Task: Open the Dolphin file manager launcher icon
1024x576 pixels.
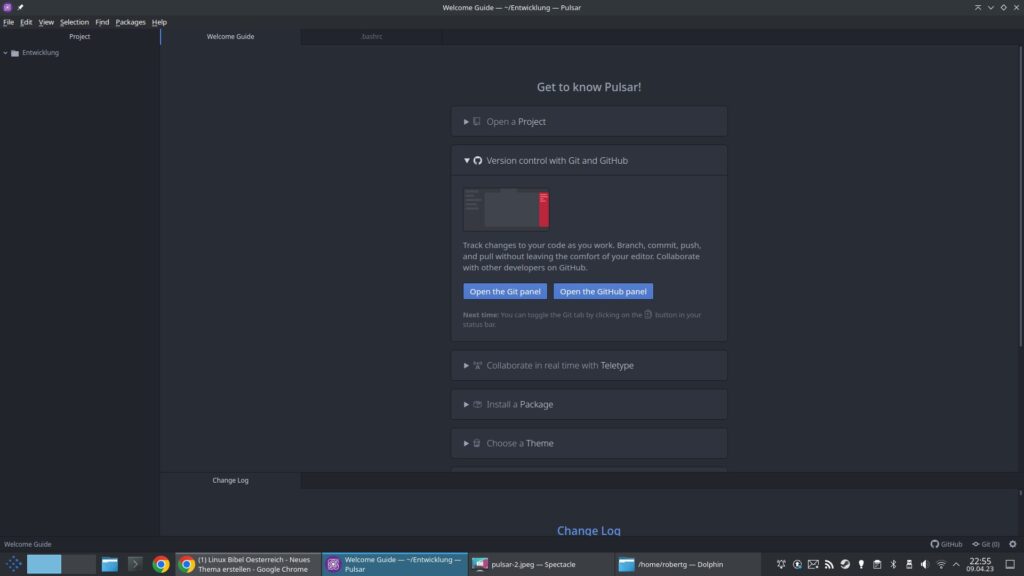Action: [x=110, y=564]
